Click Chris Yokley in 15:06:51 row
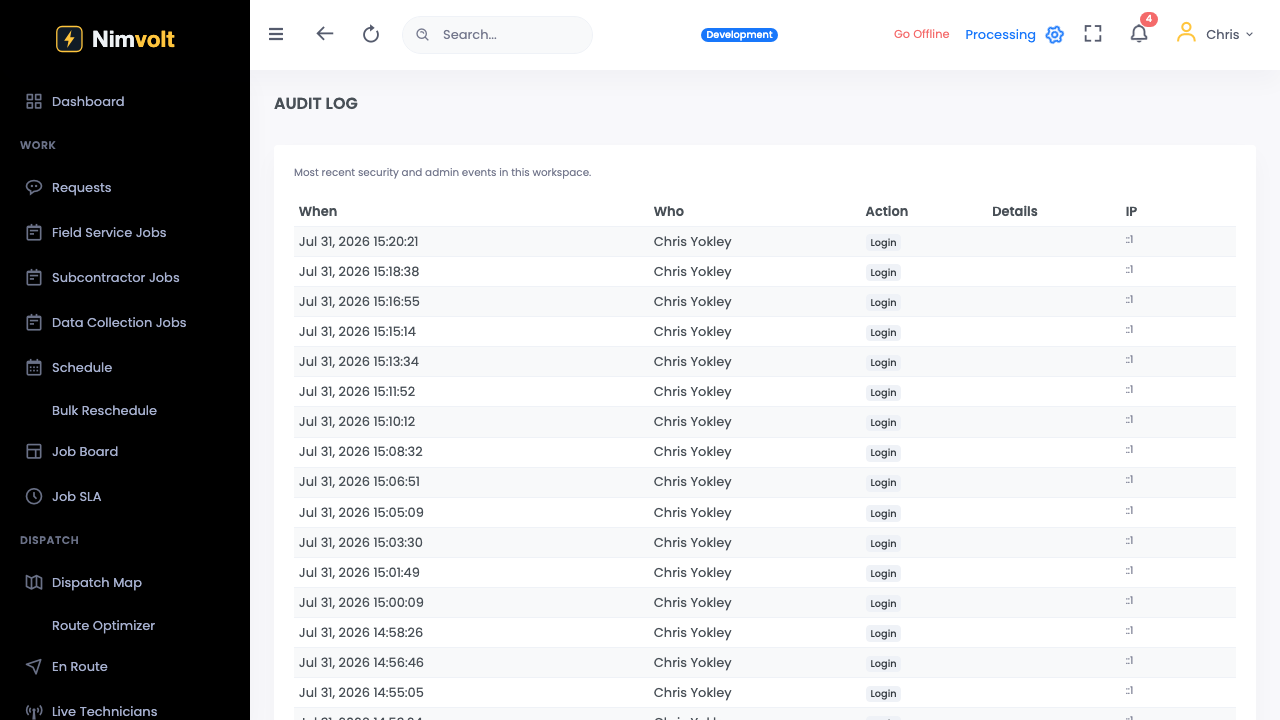1280x720 pixels. pos(692,481)
